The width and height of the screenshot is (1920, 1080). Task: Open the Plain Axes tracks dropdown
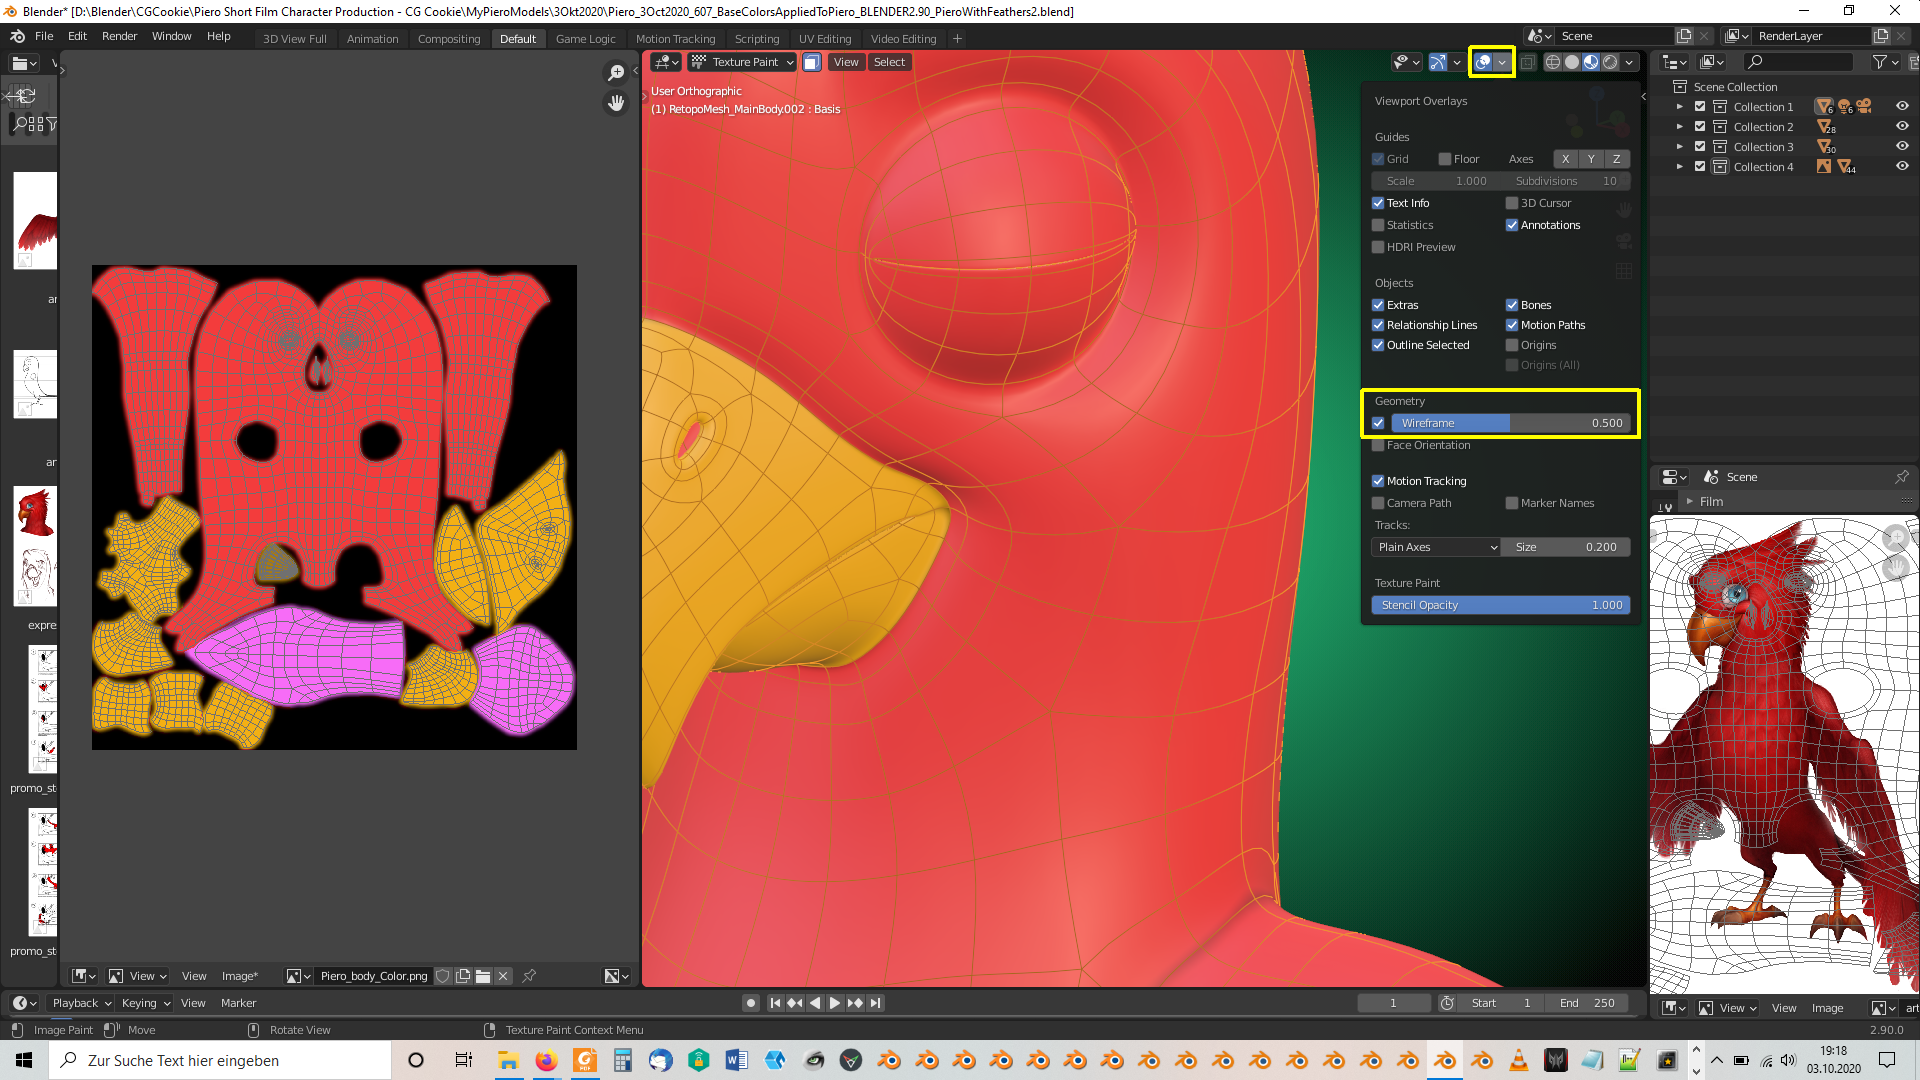click(1435, 547)
